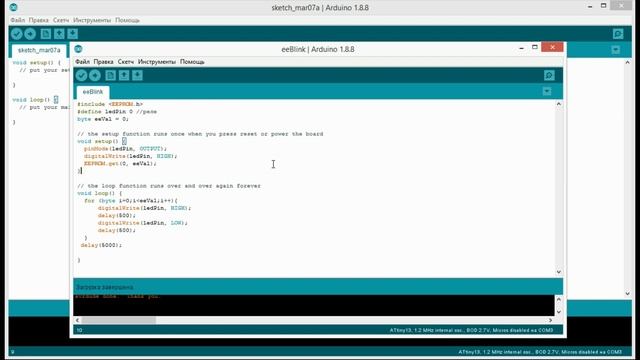The height and width of the screenshot is (360, 640).
Task: Open Файл menu in eeBlink window
Action: point(82,62)
